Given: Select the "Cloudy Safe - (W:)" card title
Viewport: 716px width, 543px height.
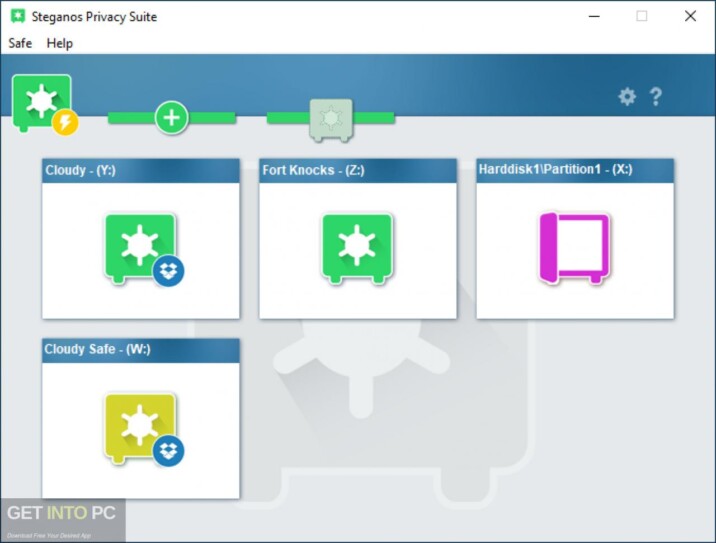Looking at the screenshot, I should click(97, 349).
